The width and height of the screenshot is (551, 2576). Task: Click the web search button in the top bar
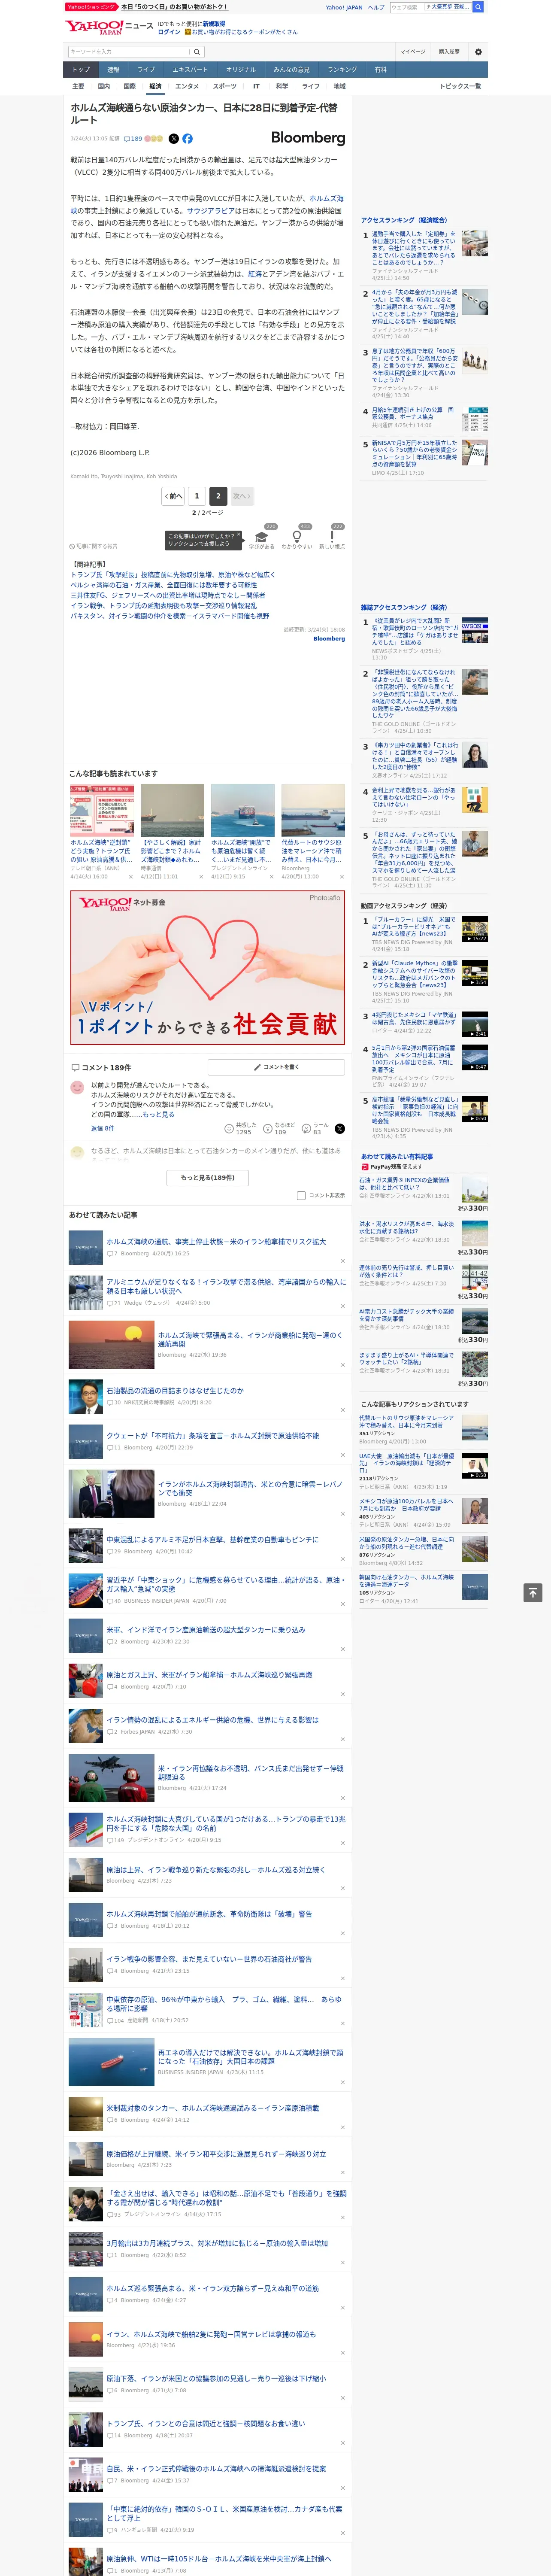(x=478, y=7)
